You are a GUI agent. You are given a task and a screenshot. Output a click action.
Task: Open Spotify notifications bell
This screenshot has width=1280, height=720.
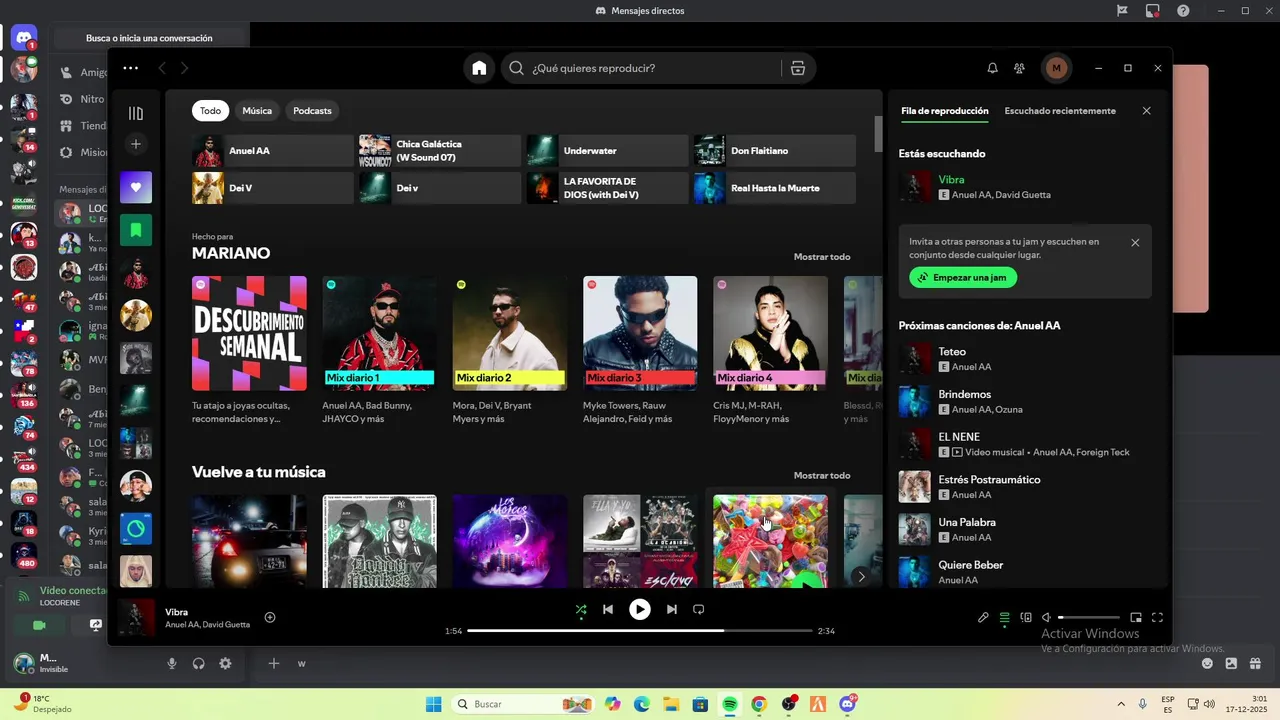[992, 68]
